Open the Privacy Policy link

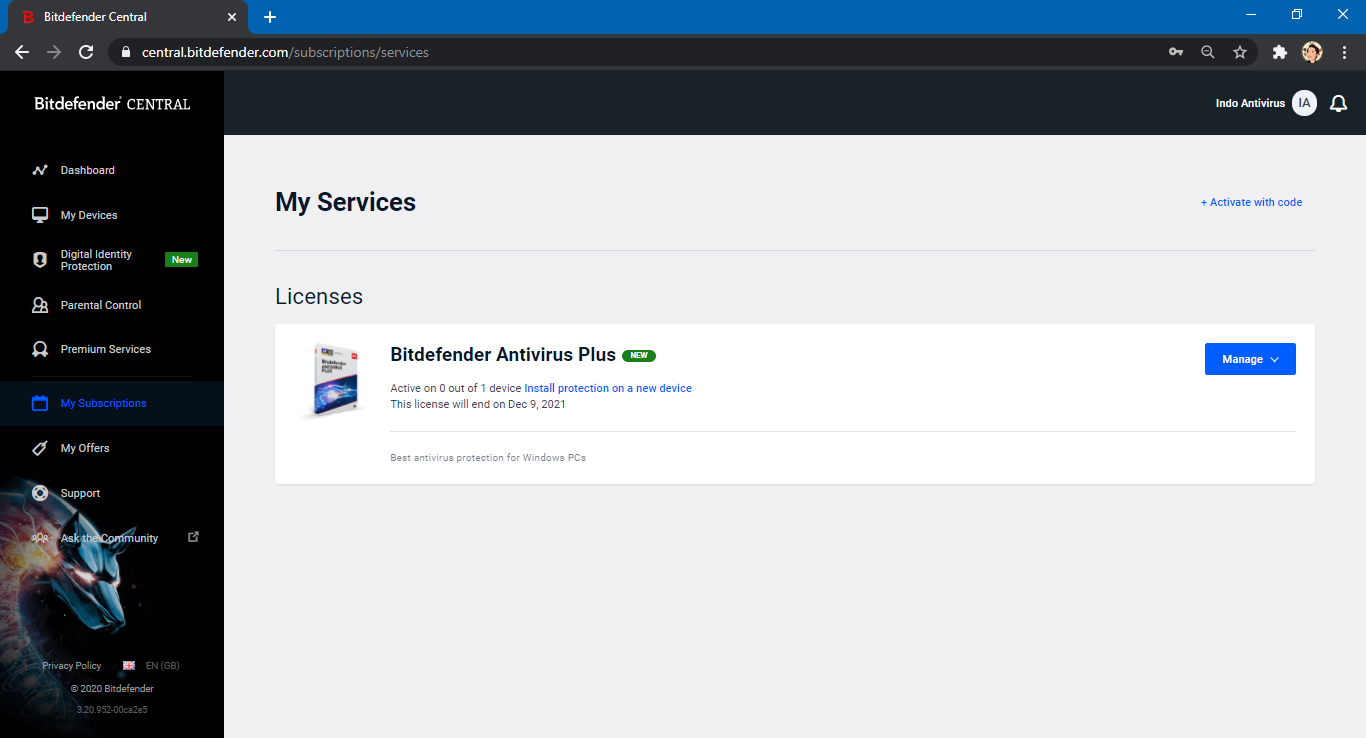point(72,665)
